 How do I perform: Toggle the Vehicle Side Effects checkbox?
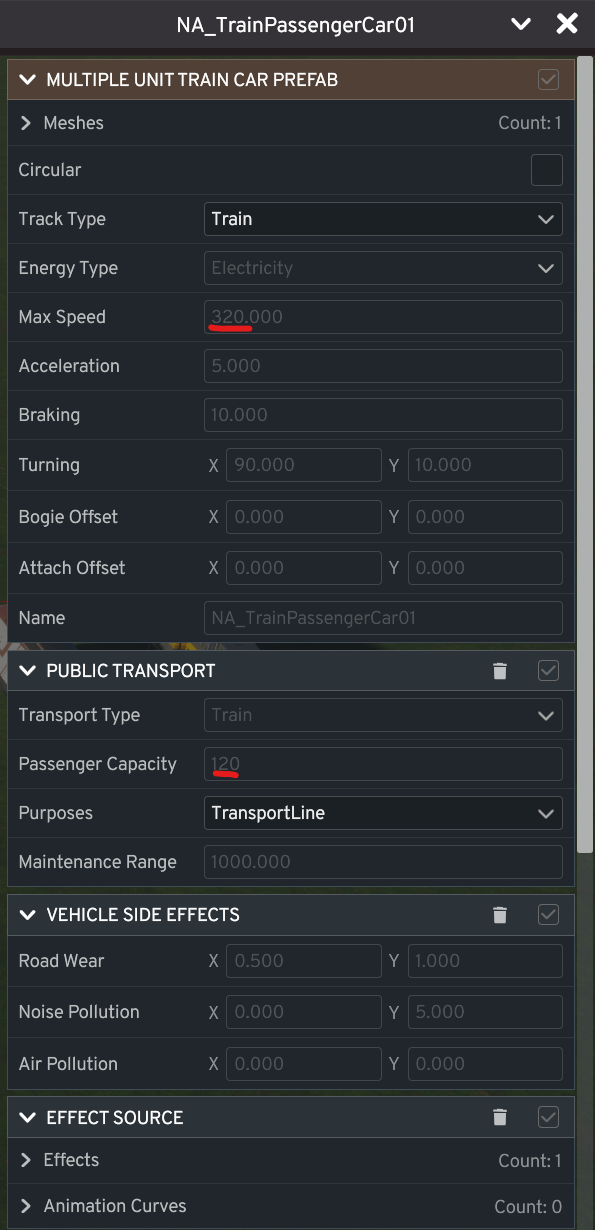[x=547, y=914]
